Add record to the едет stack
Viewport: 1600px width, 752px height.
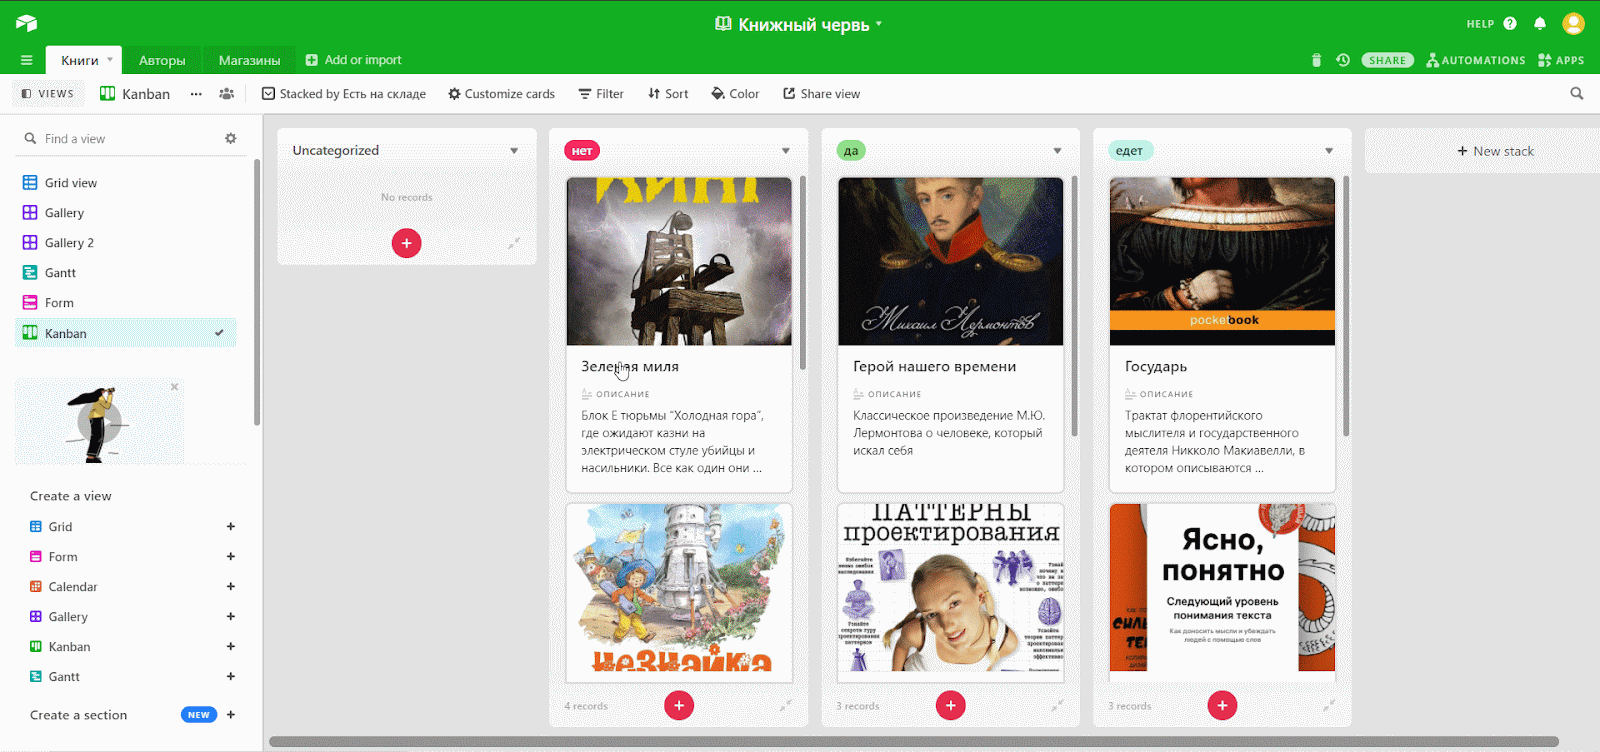point(1222,705)
